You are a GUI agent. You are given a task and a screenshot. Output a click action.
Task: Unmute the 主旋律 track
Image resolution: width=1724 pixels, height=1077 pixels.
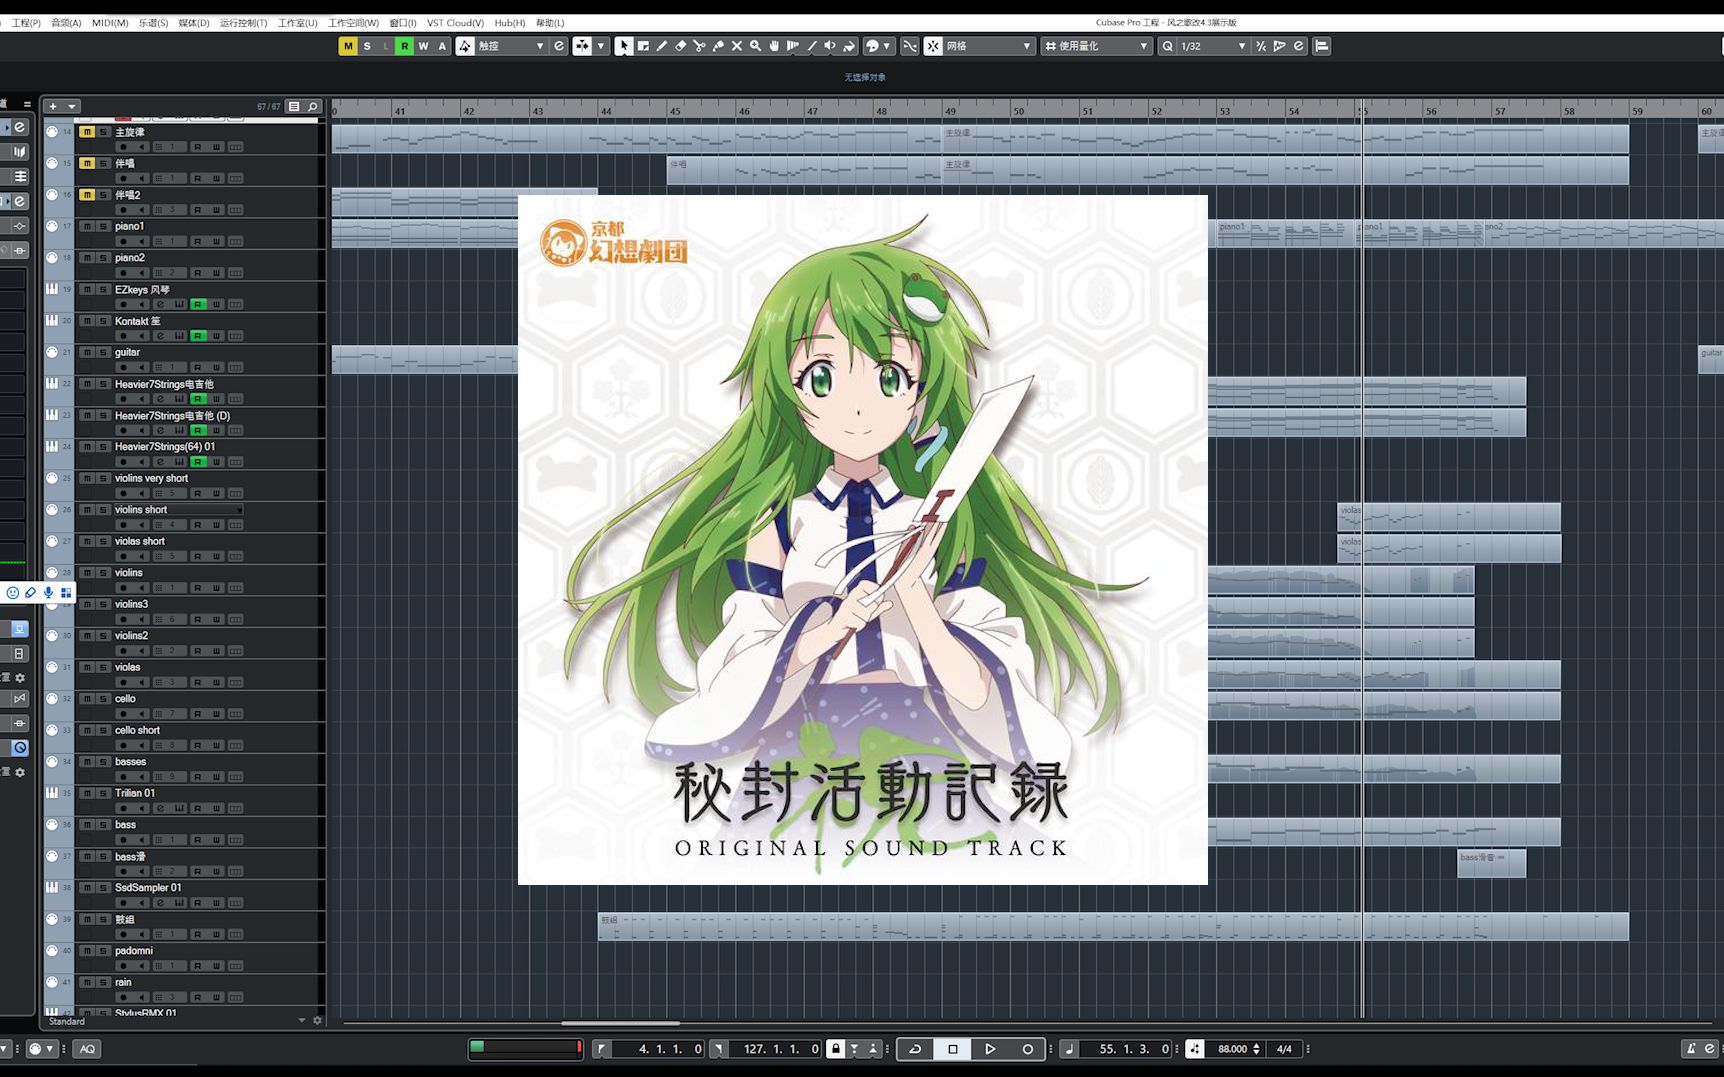(87, 132)
